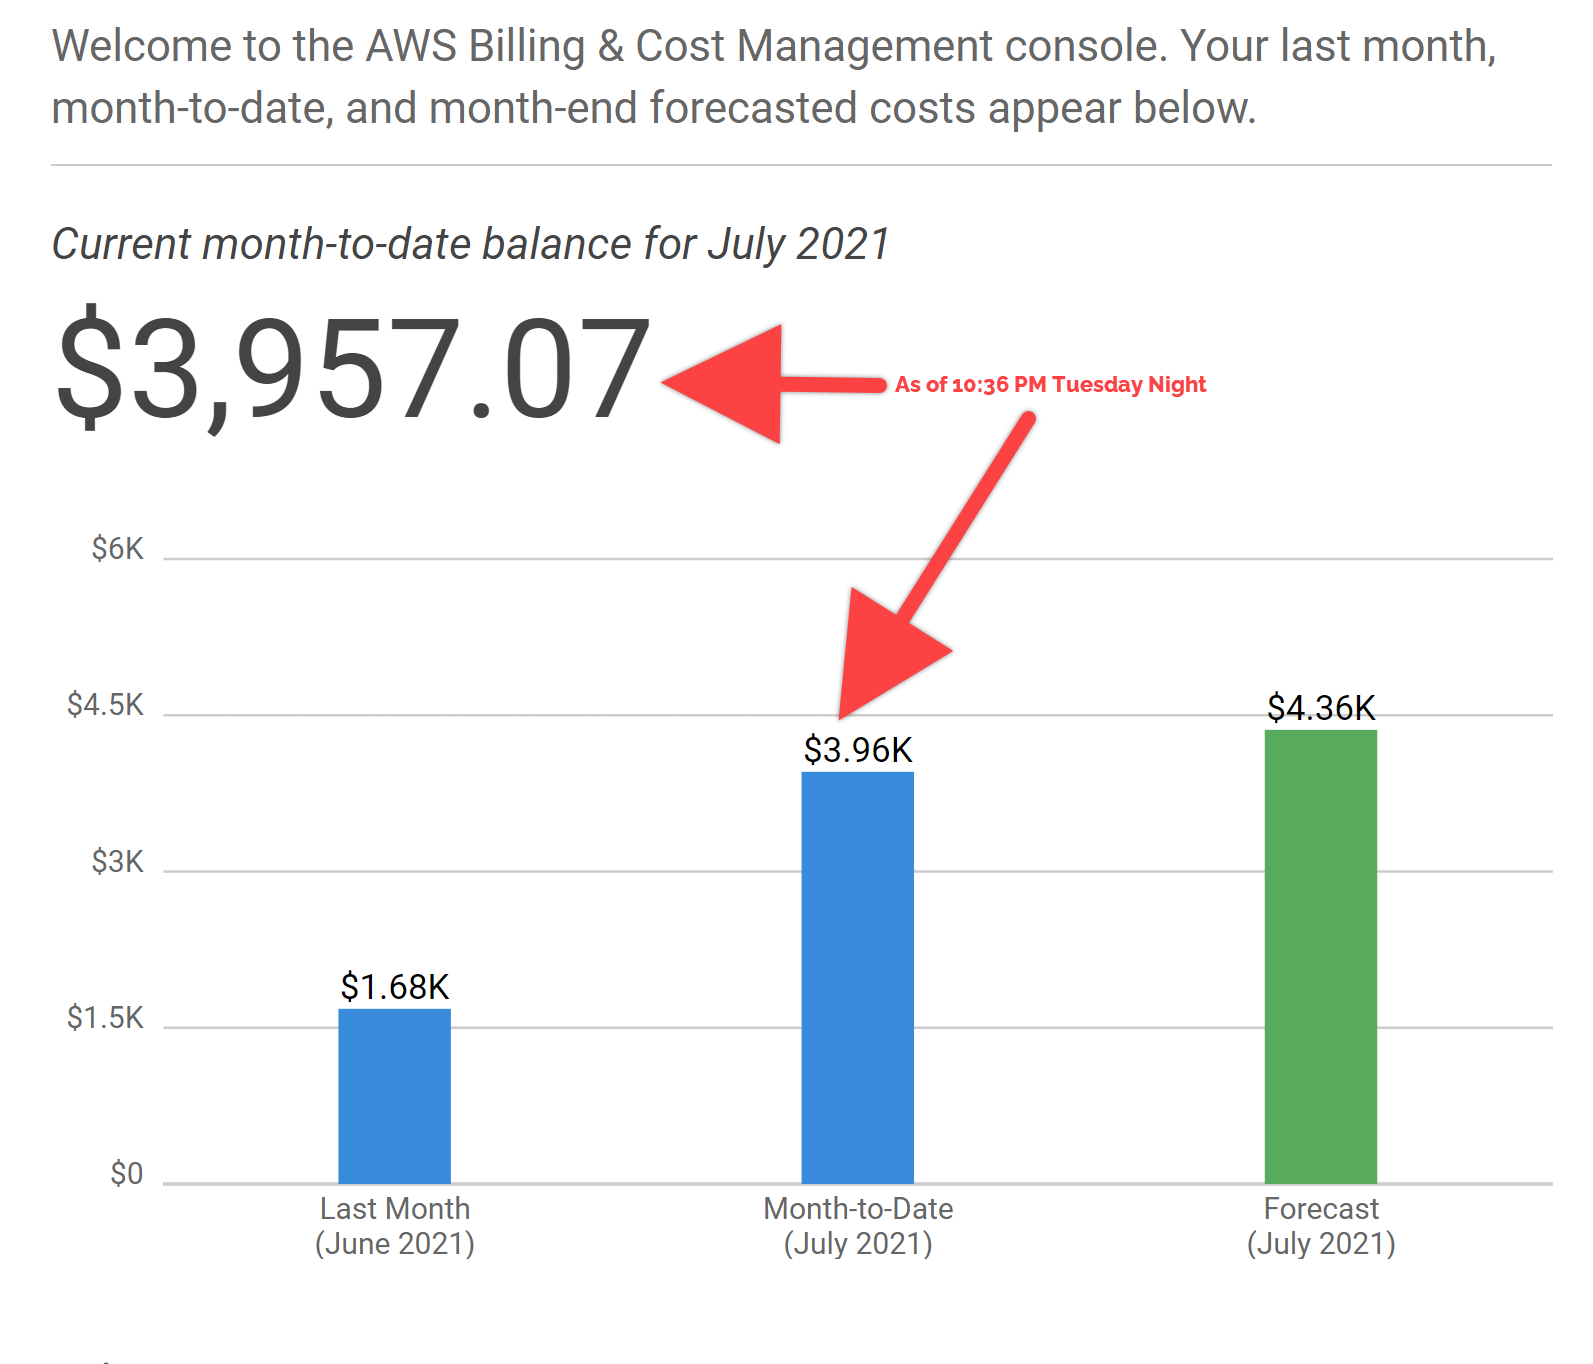
Task: Click the $3K axis label
Action: [117, 861]
